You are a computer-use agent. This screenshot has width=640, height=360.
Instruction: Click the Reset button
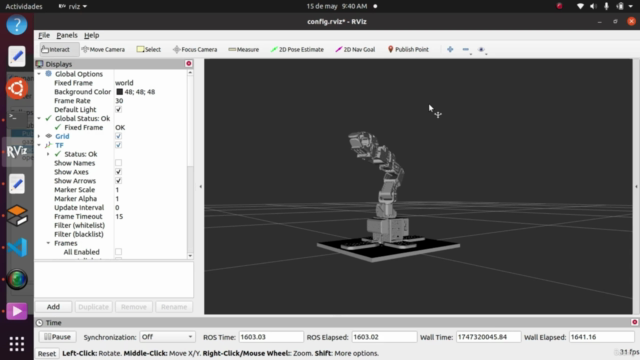[47, 353]
